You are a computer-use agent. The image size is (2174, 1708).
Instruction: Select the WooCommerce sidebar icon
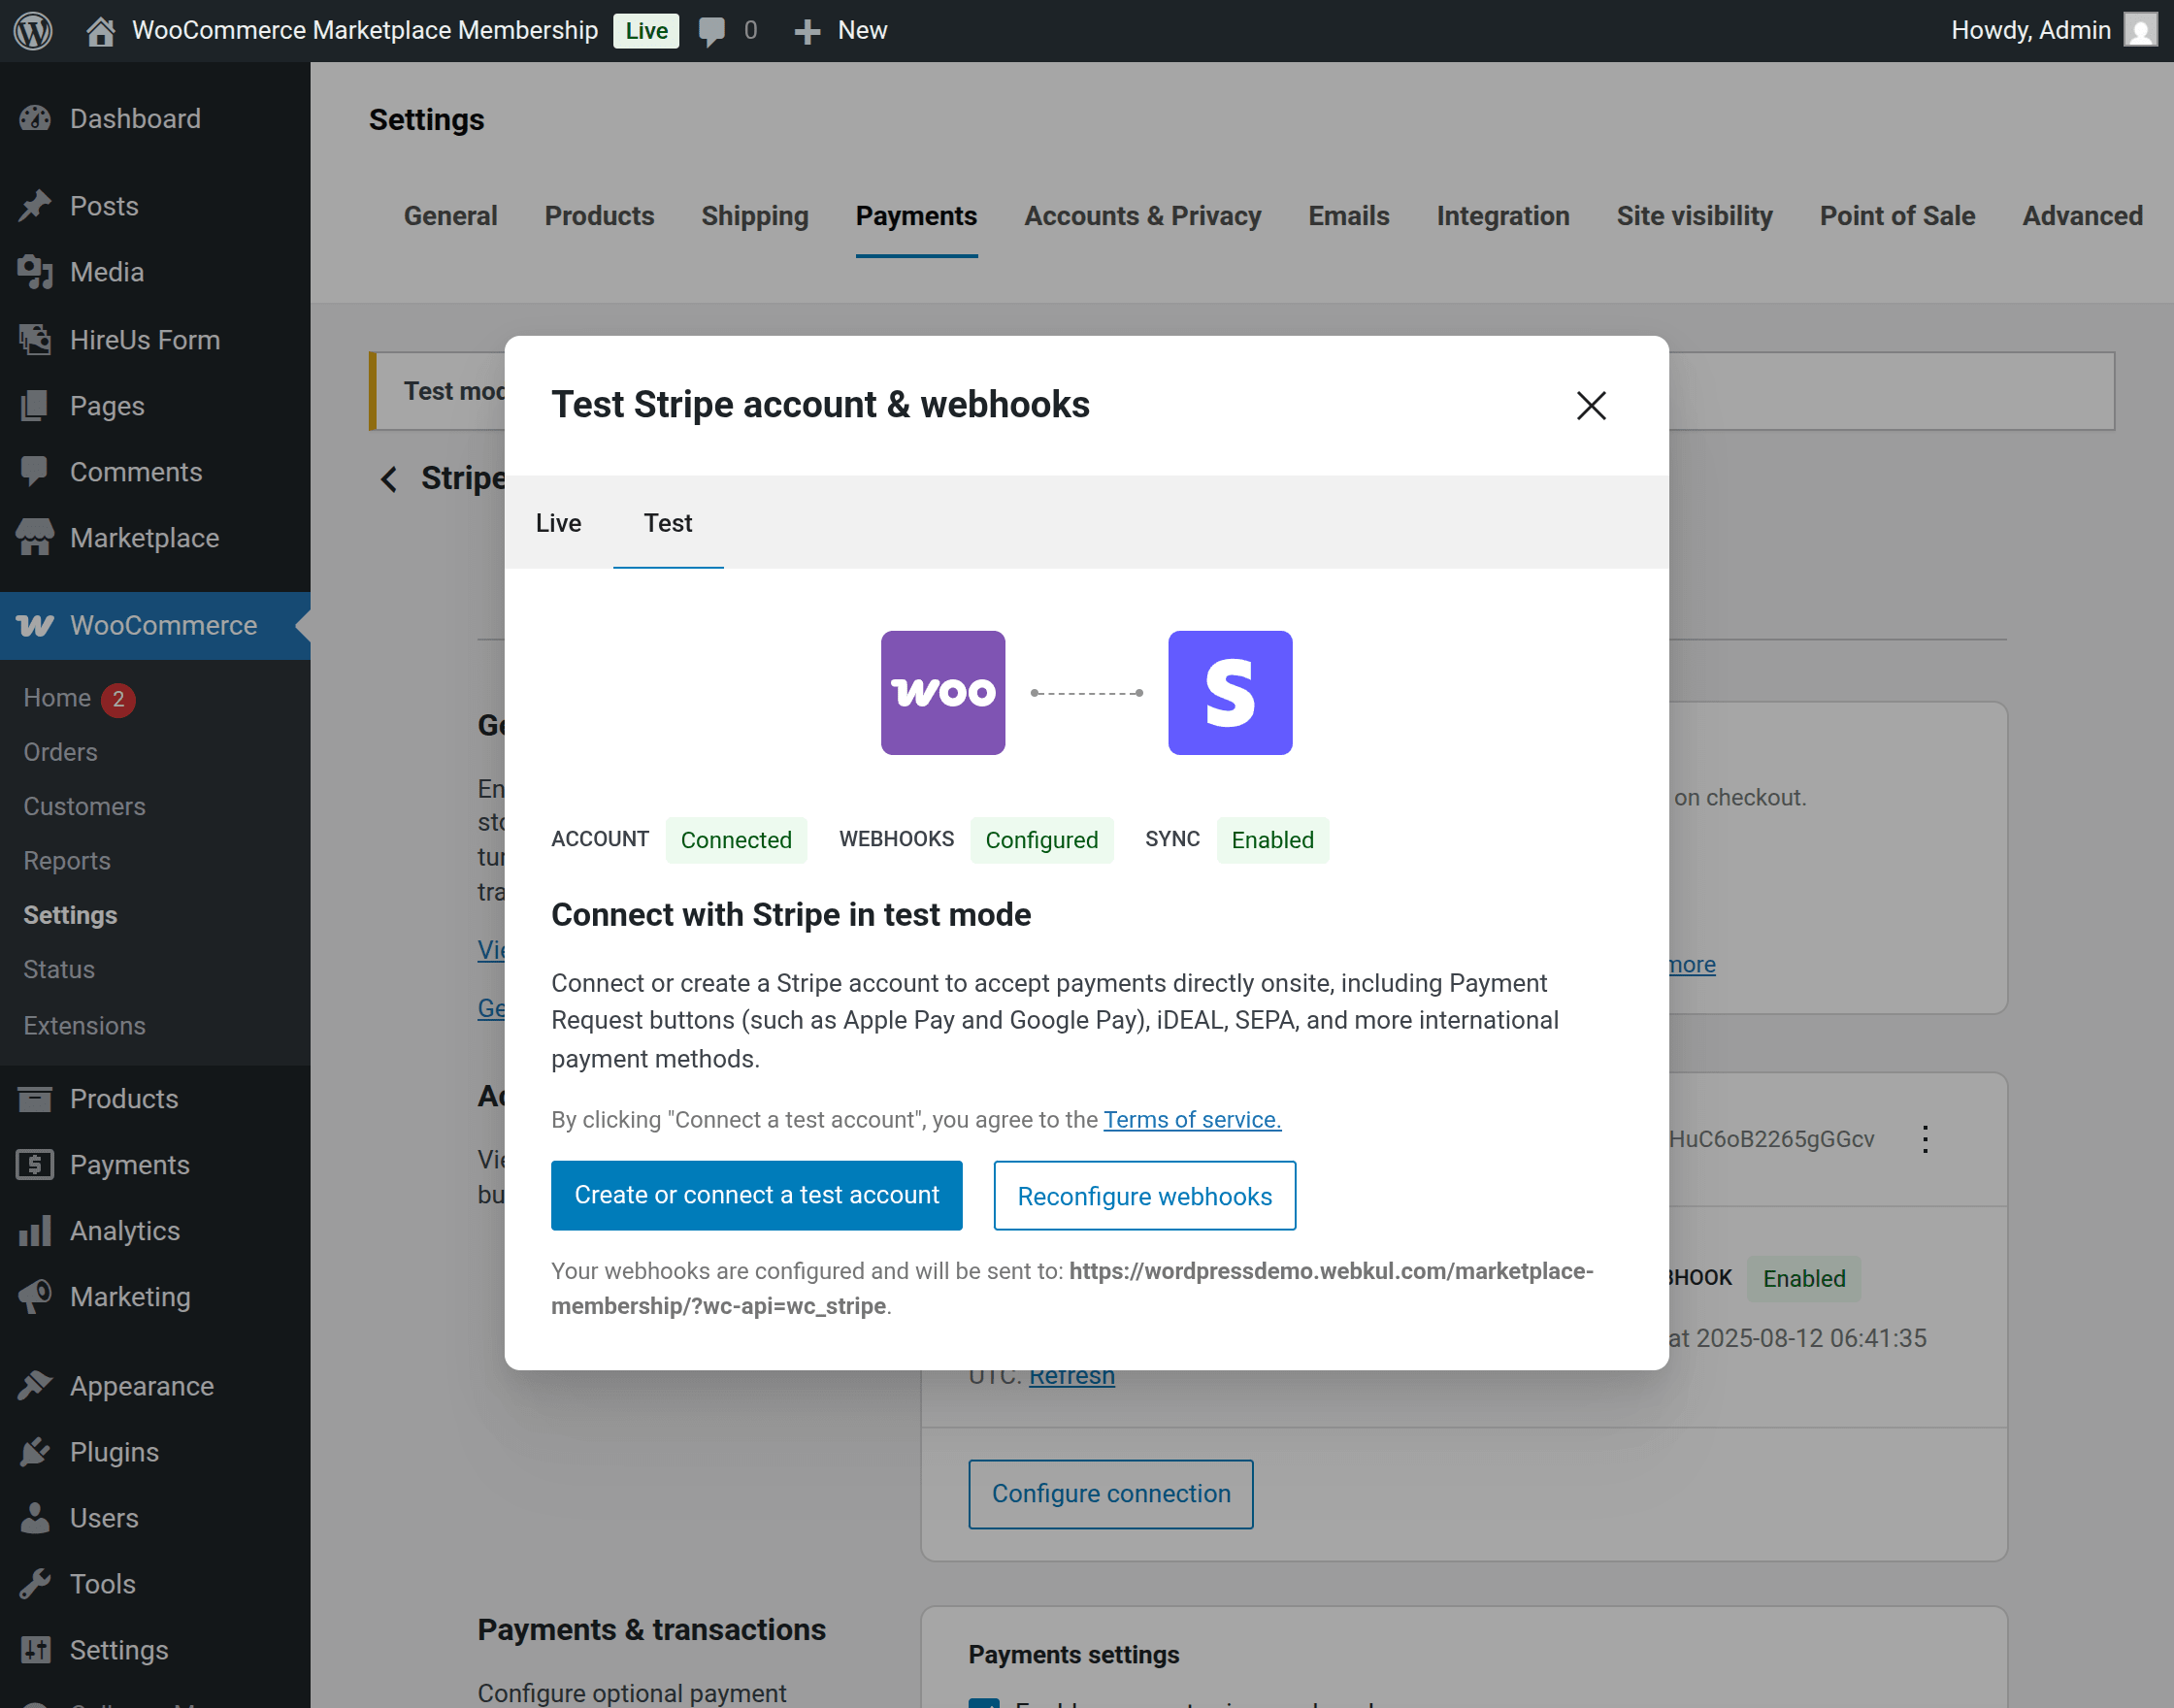coord(35,625)
